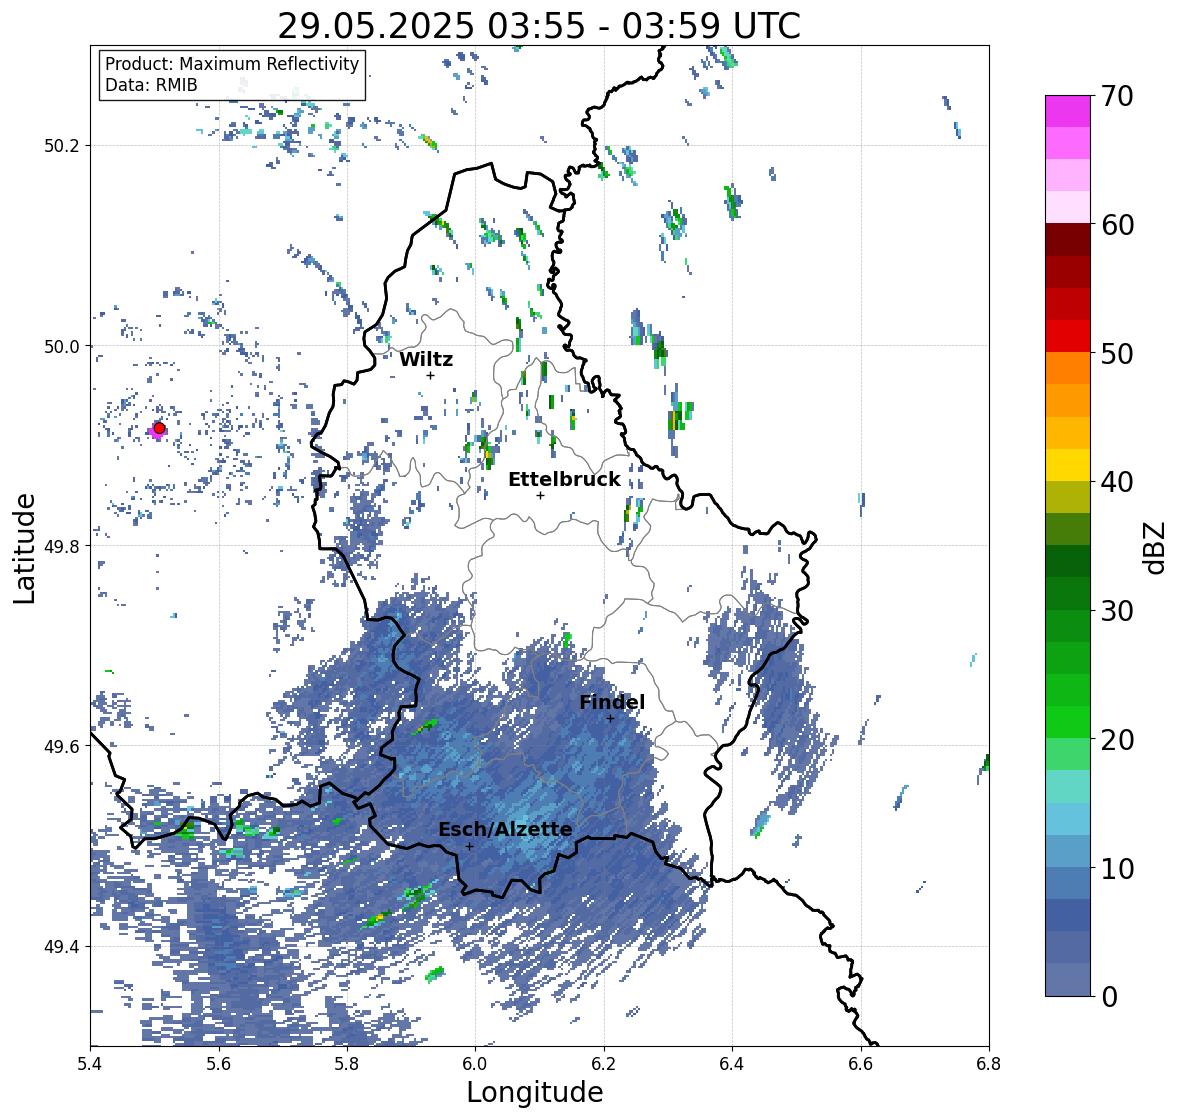The width and height of the screenshot is (1179, 1117).
Task: Pick the dark green 30 dBZ colorbar segment
Action: (x=1068, y=593)
